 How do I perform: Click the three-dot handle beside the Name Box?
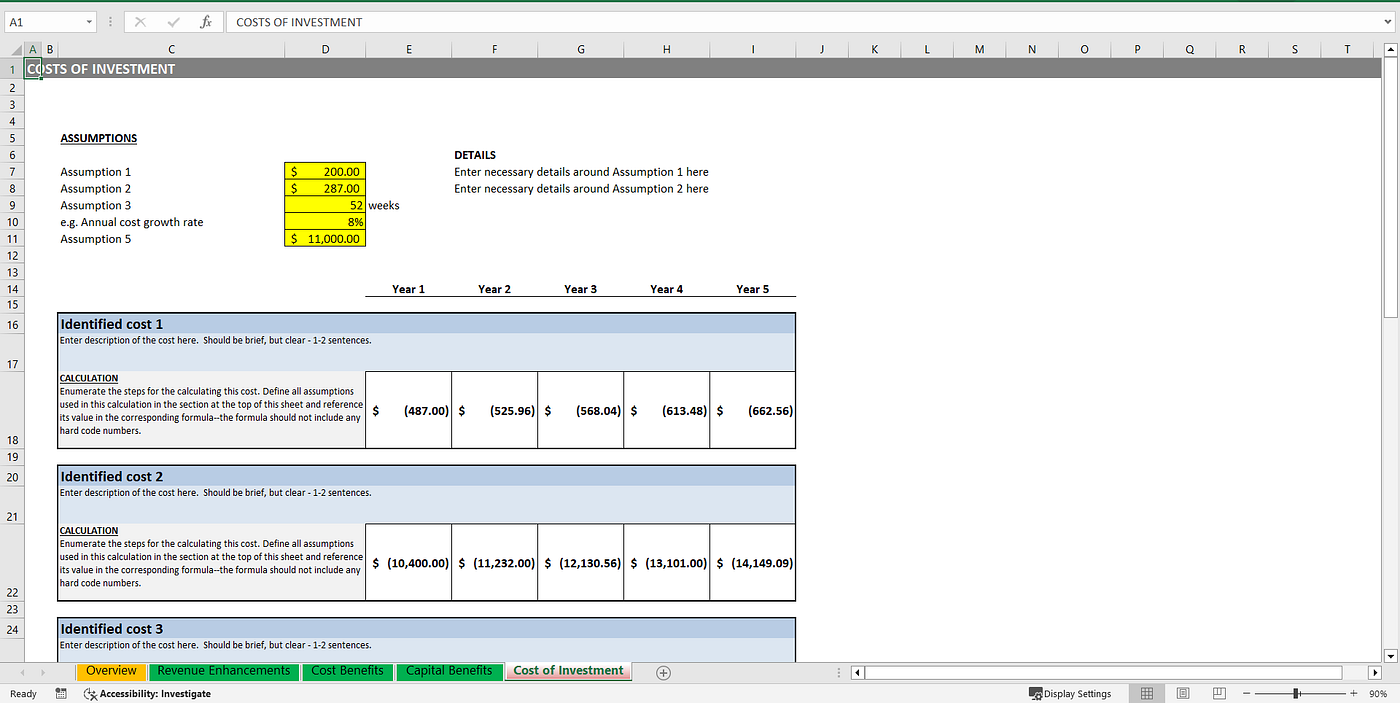click(x=110, y=21)
